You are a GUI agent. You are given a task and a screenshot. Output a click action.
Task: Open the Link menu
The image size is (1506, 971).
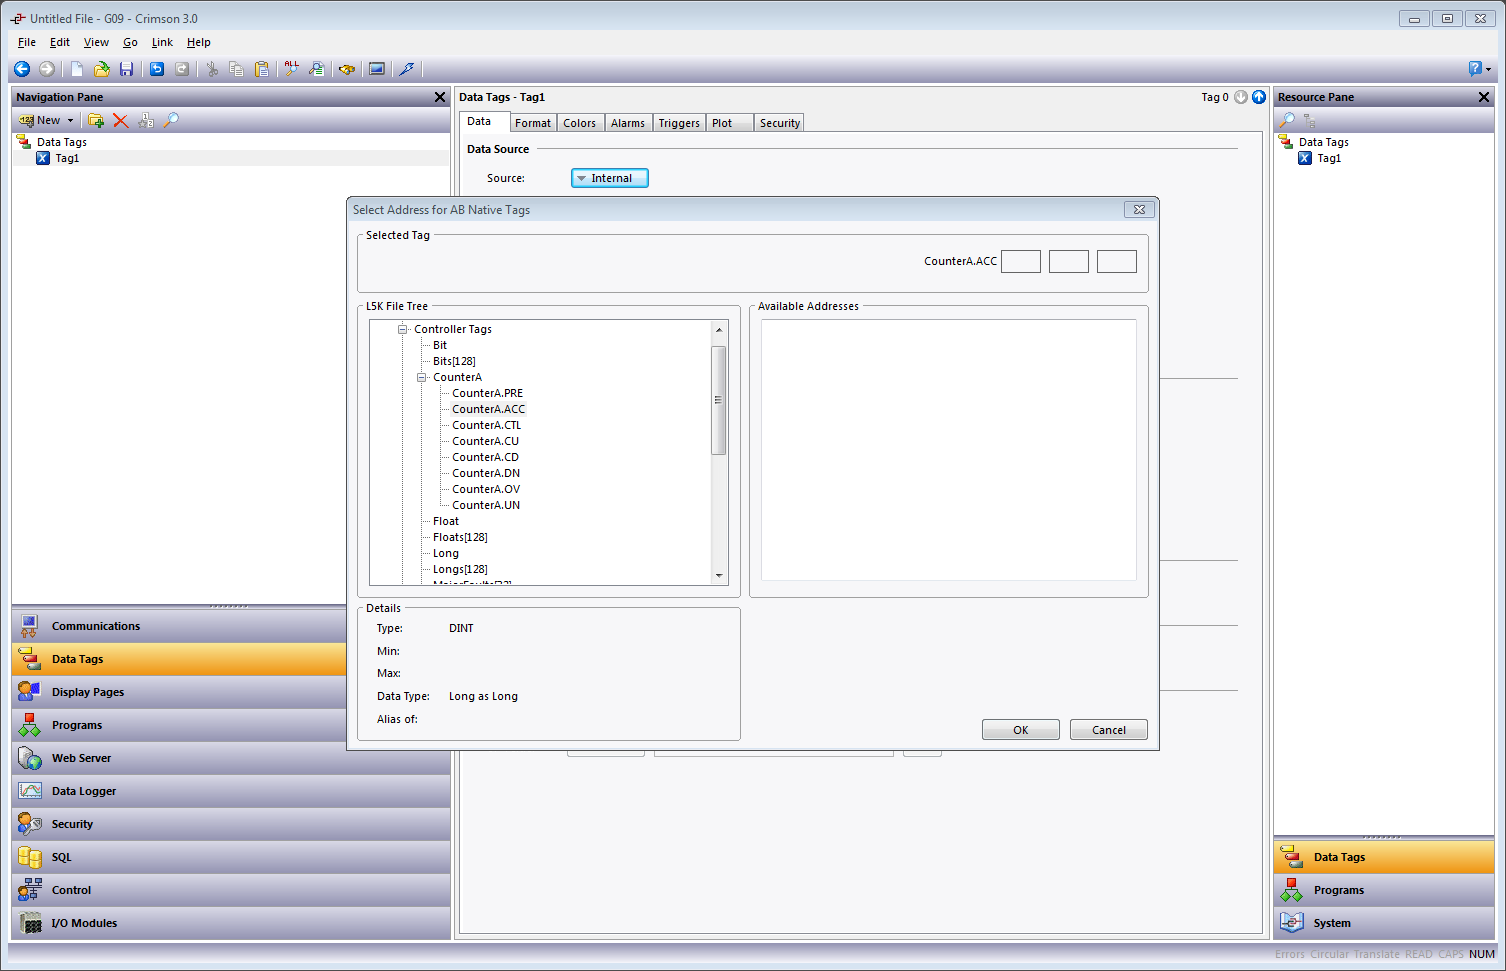tap(162, 42)
